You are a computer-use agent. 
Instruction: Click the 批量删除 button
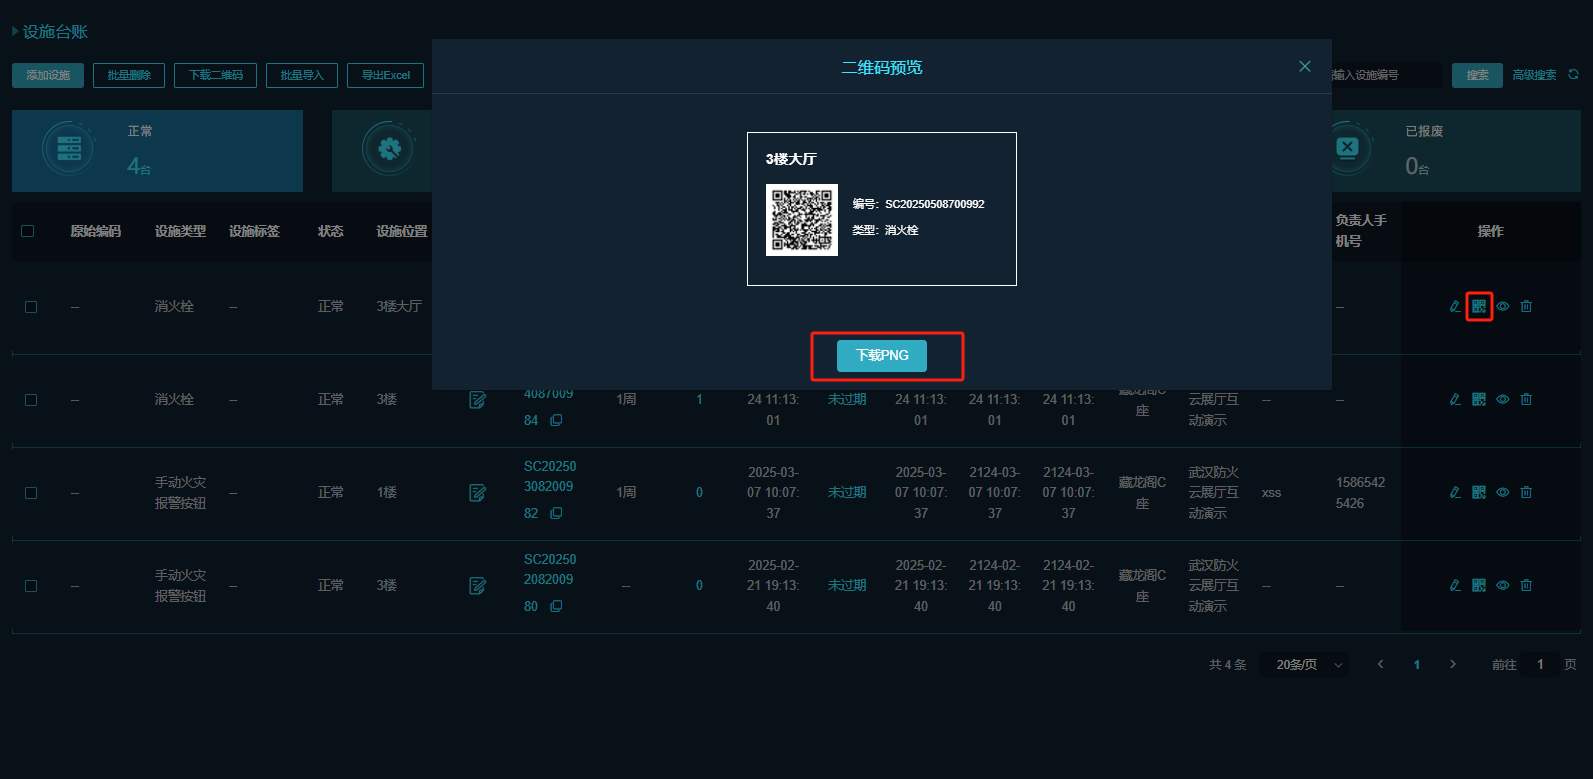[x=129, y=75]
